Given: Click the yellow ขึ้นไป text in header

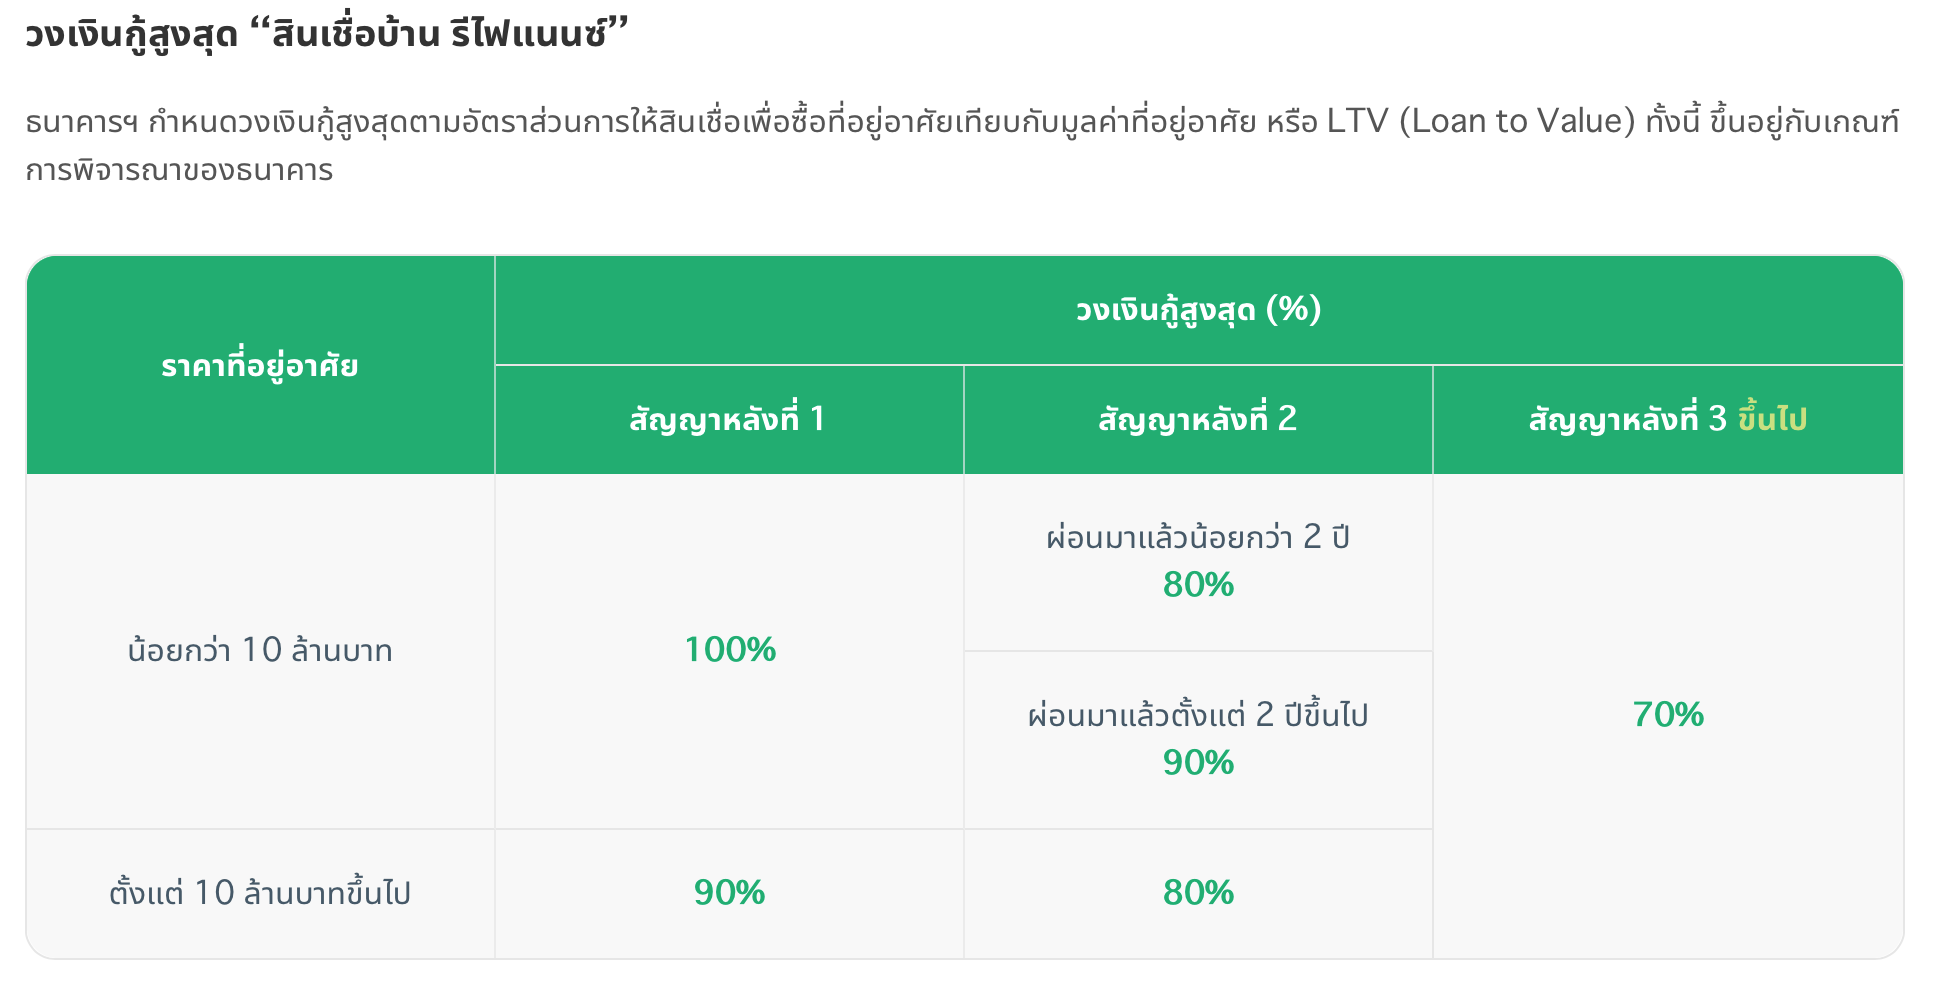Looking at the screenshot, I should [x=1772, y=419].
